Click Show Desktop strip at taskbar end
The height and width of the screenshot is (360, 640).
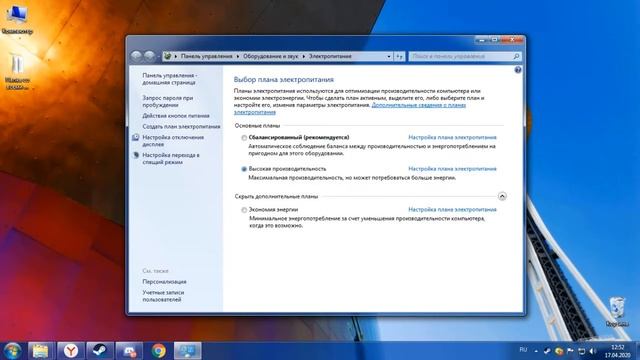point(637,351)
